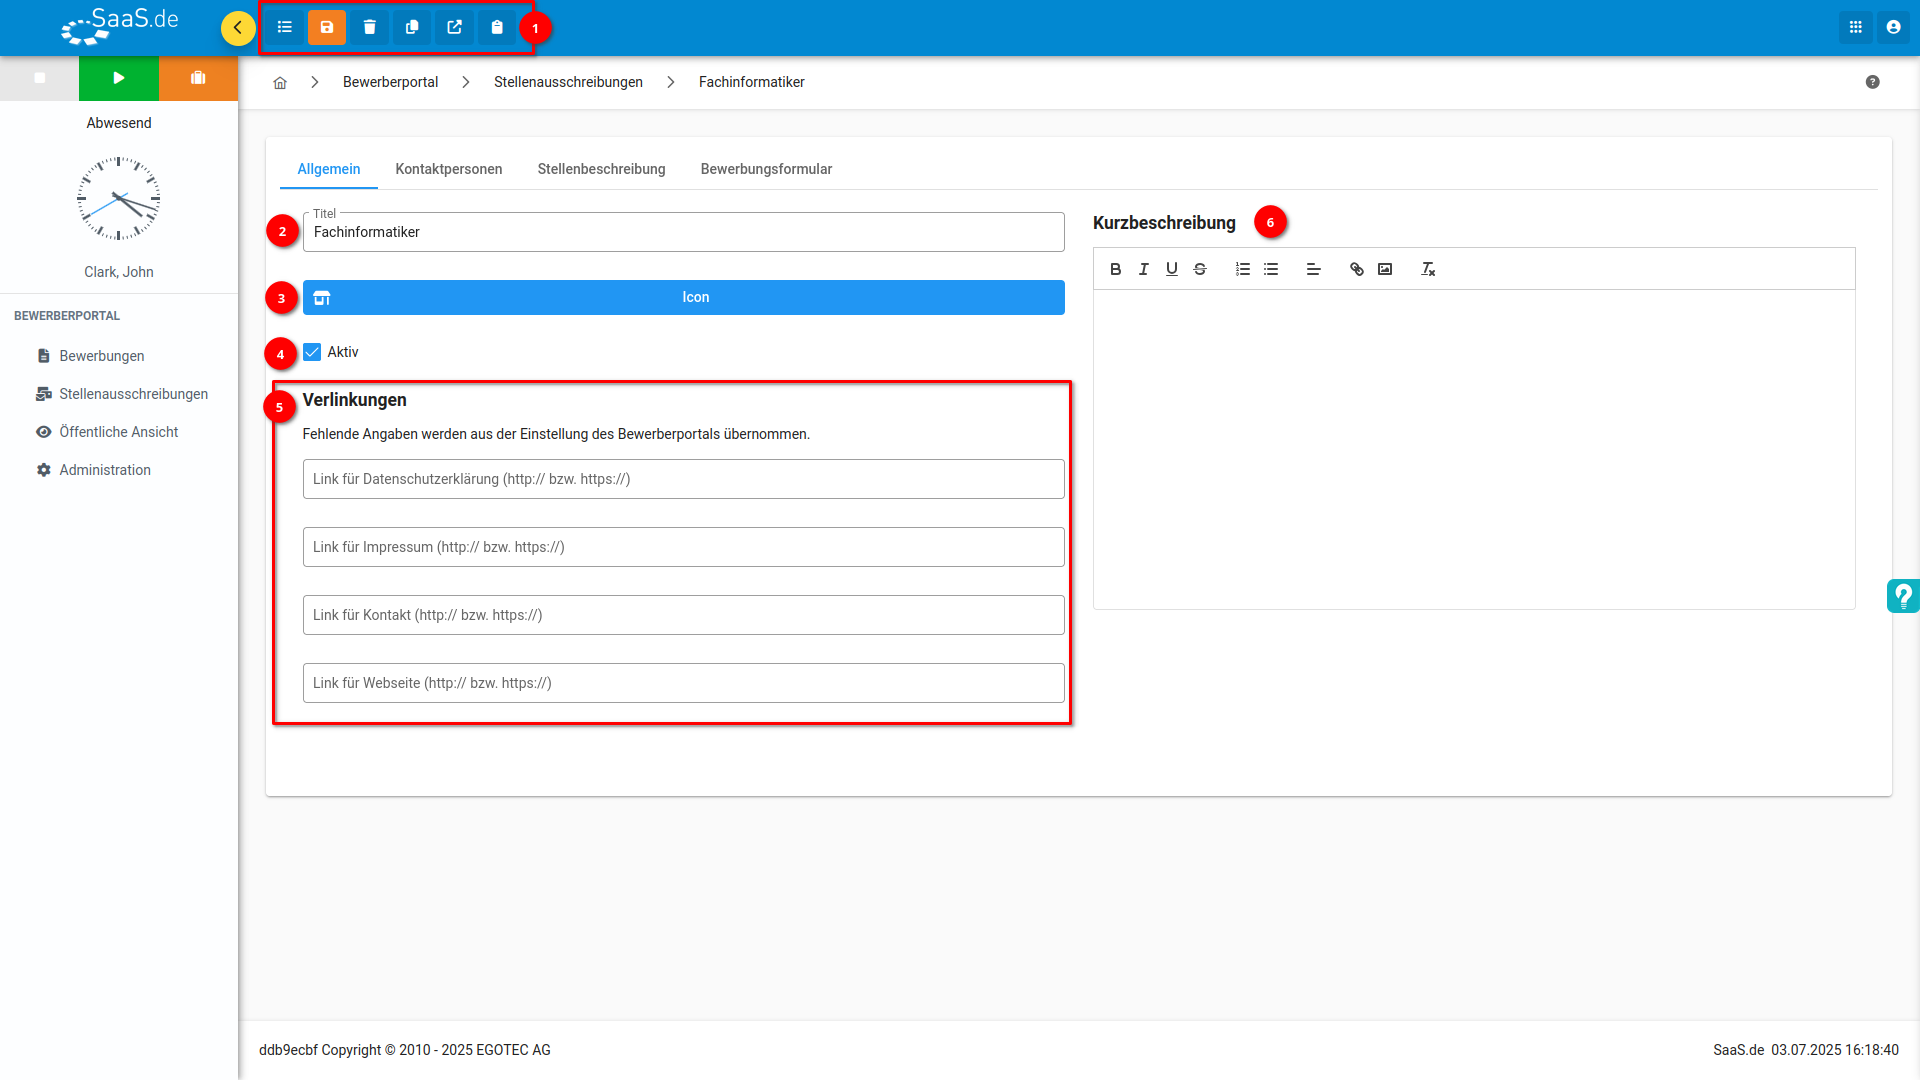
Task: Click Stellenausschreibungen in the breadcrumb
Action: tap(568, 82)
